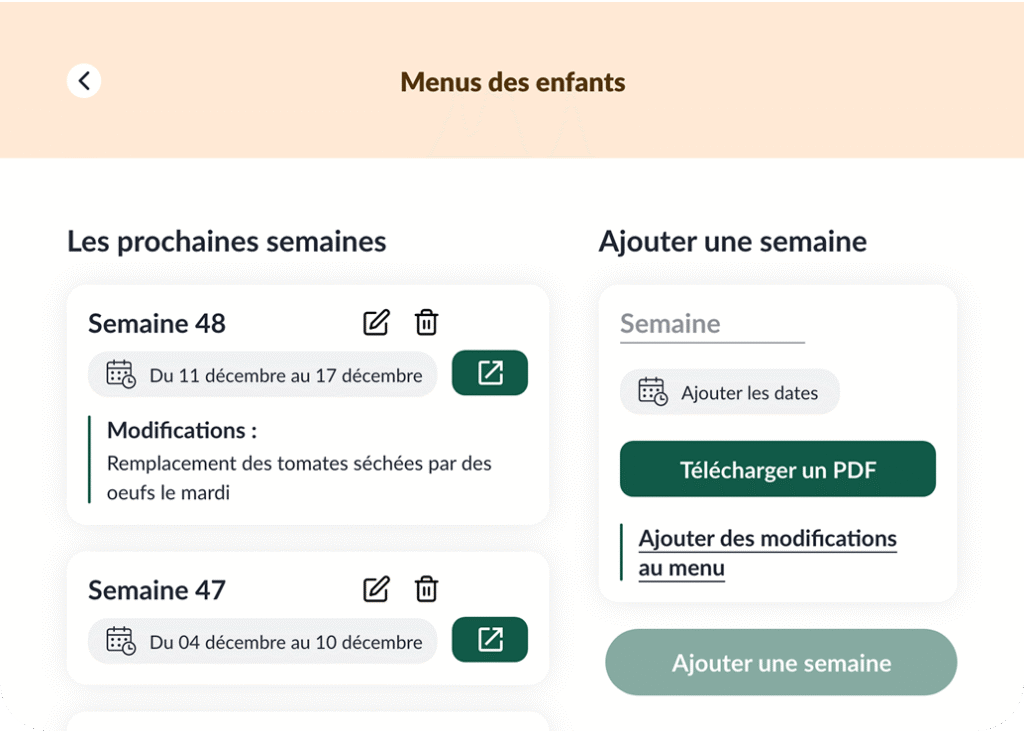Delete Semaine 47 using the trash icon
The height and width of the screenshot is (731, 1024).
click(426, 589)
